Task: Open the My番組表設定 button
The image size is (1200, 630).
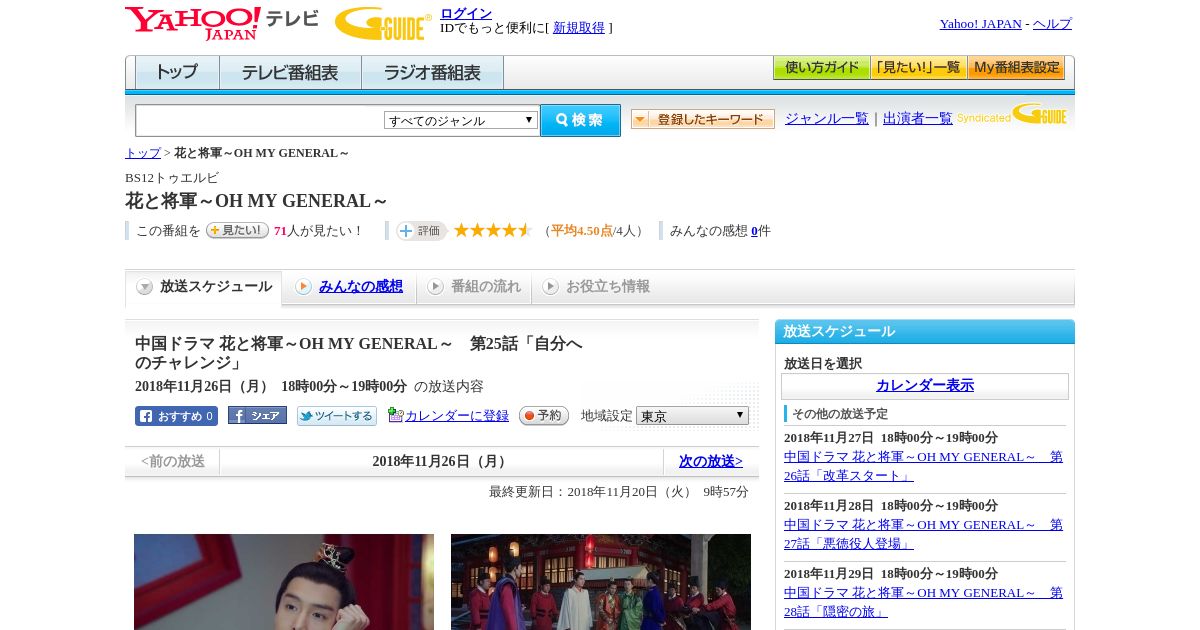Action: click(x=1016, y=68)
